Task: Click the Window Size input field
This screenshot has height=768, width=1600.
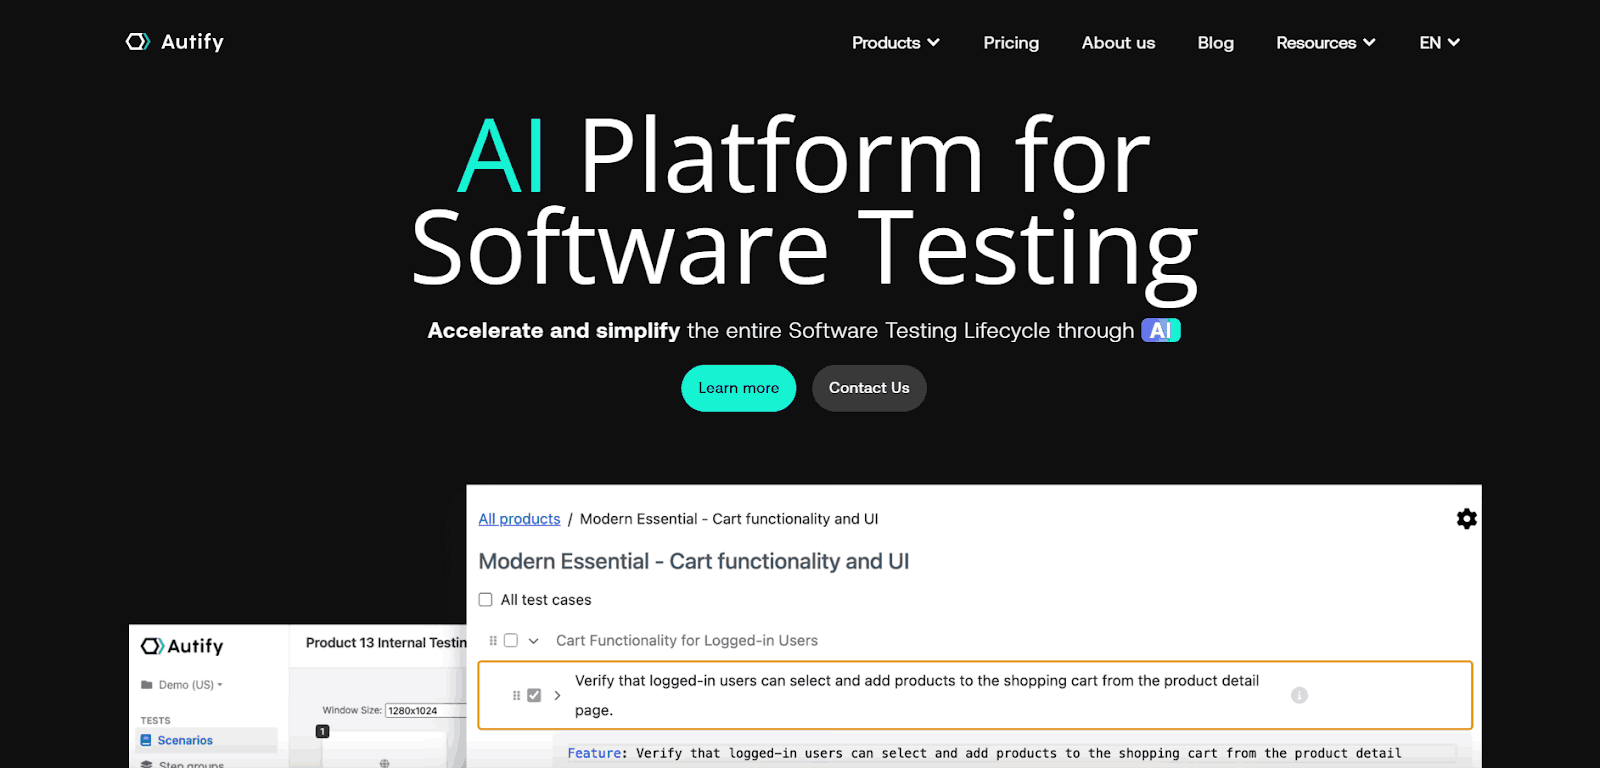Action: click(425, 711)
